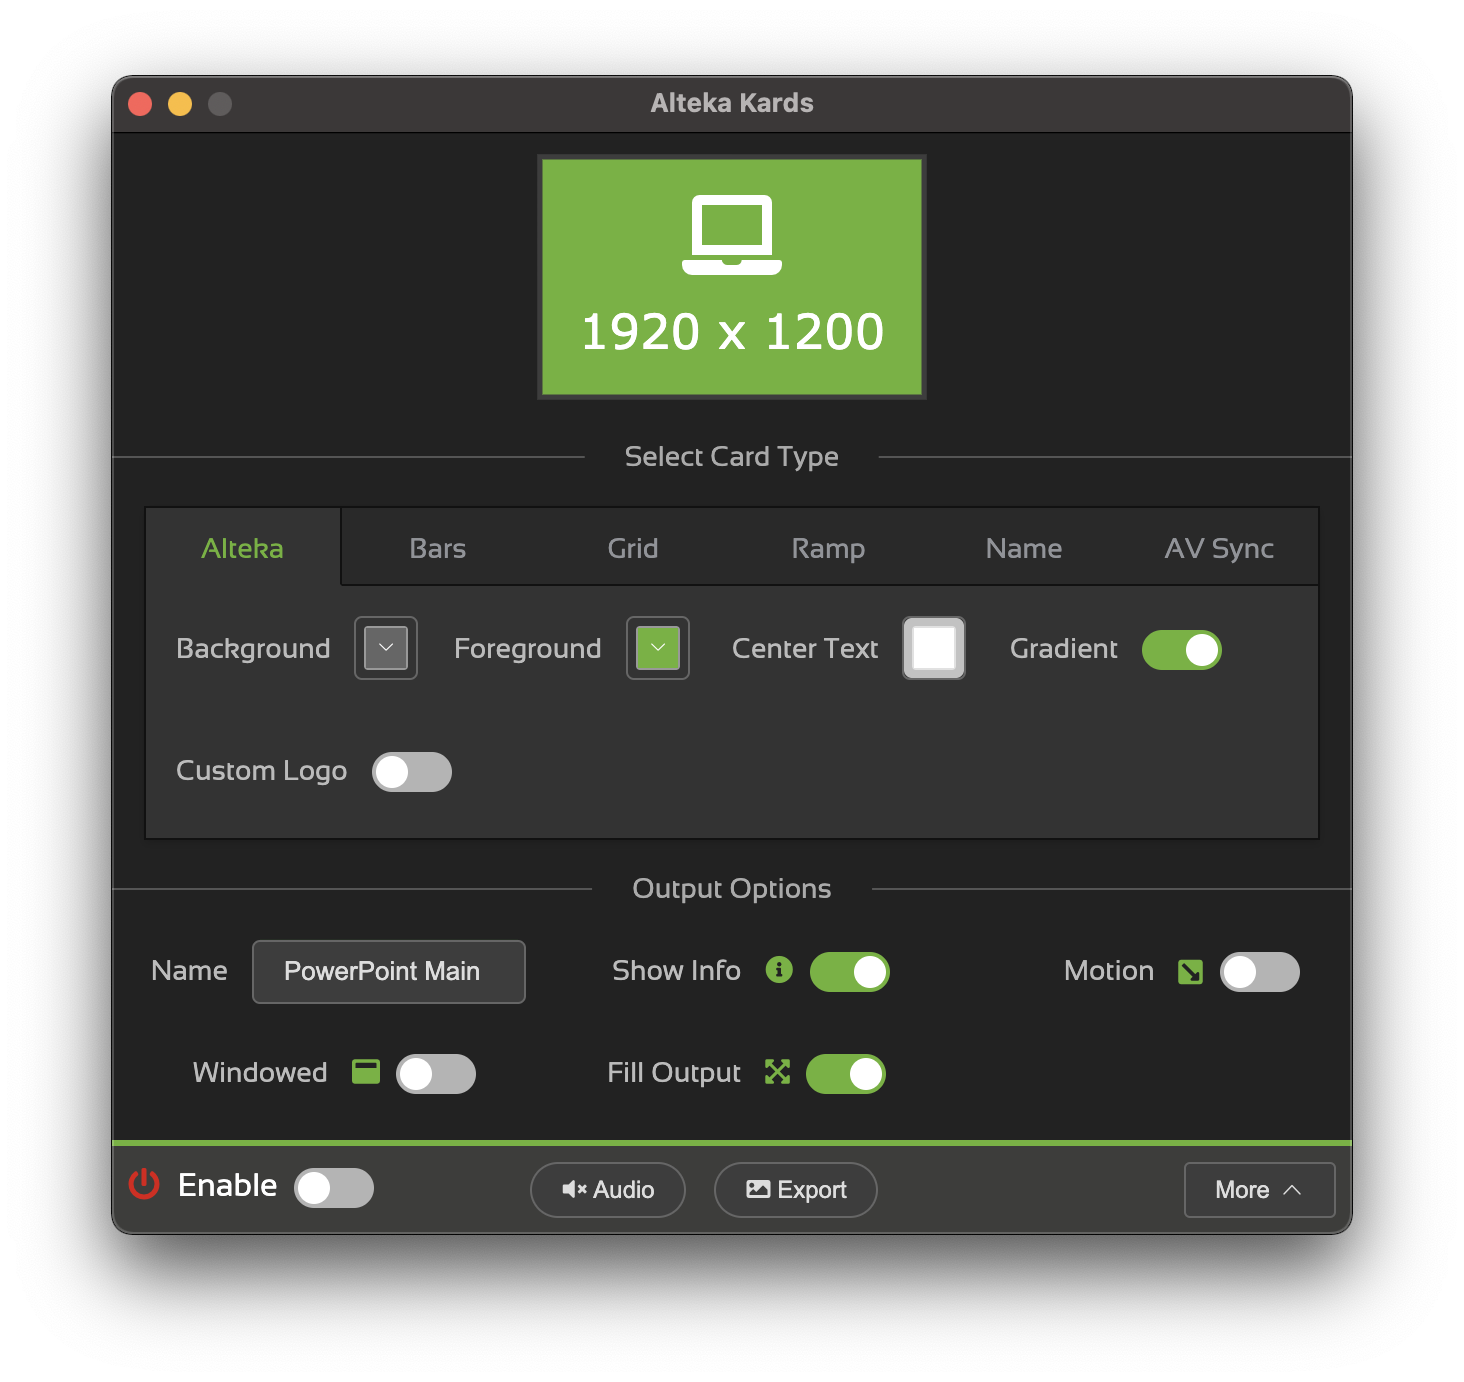
Task: Select the Alteka card tab
Action: click(243, 548)
